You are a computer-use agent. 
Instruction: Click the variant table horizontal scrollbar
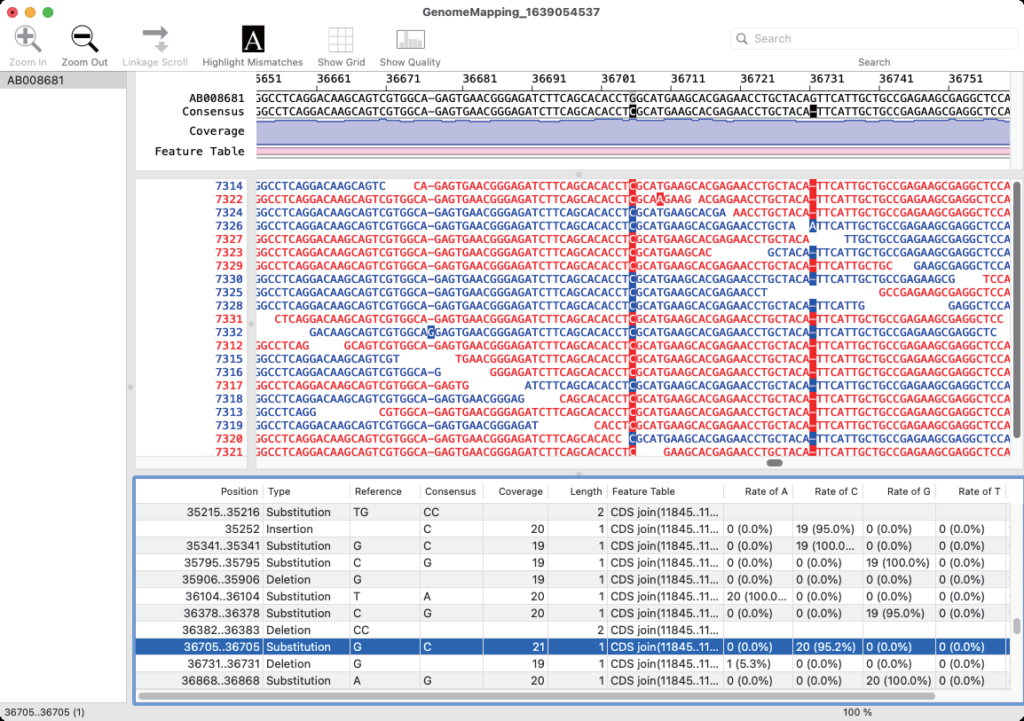(537, 696)
